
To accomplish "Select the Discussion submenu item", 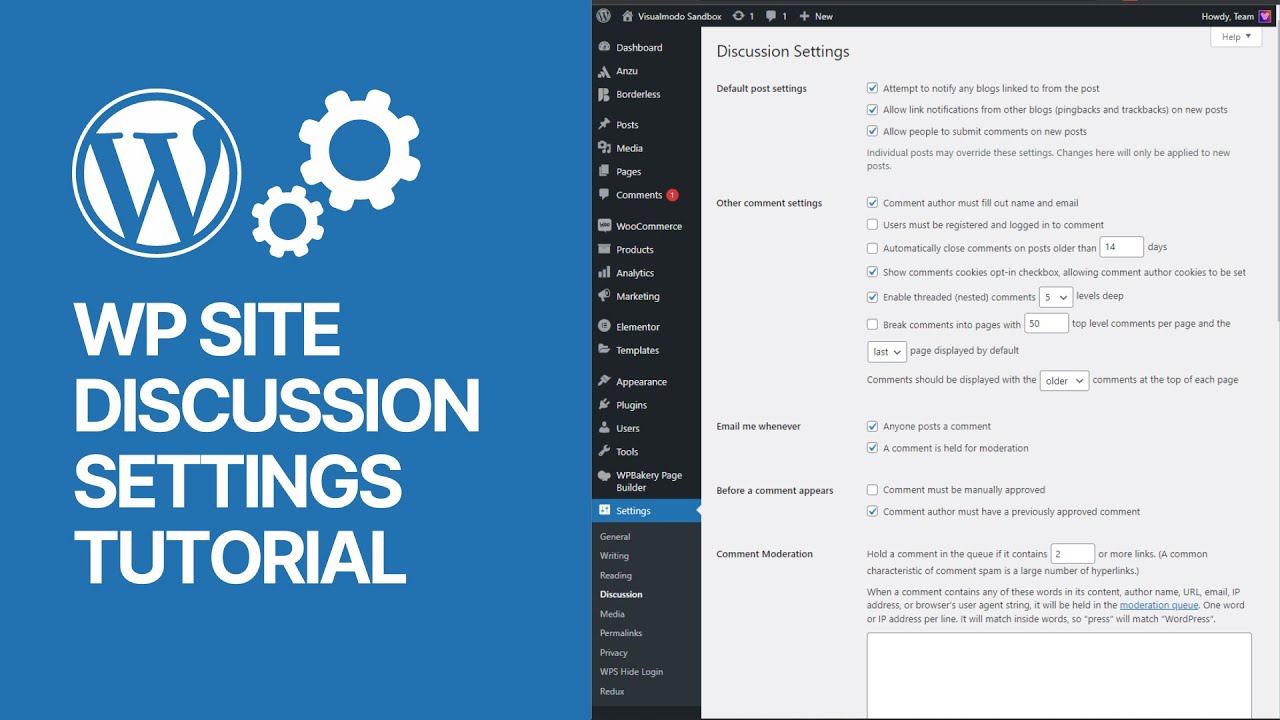I will click(621, 594).
